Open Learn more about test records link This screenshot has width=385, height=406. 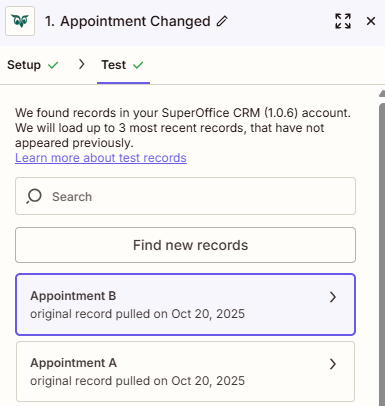pyautogui.click(x=101, y=158)
